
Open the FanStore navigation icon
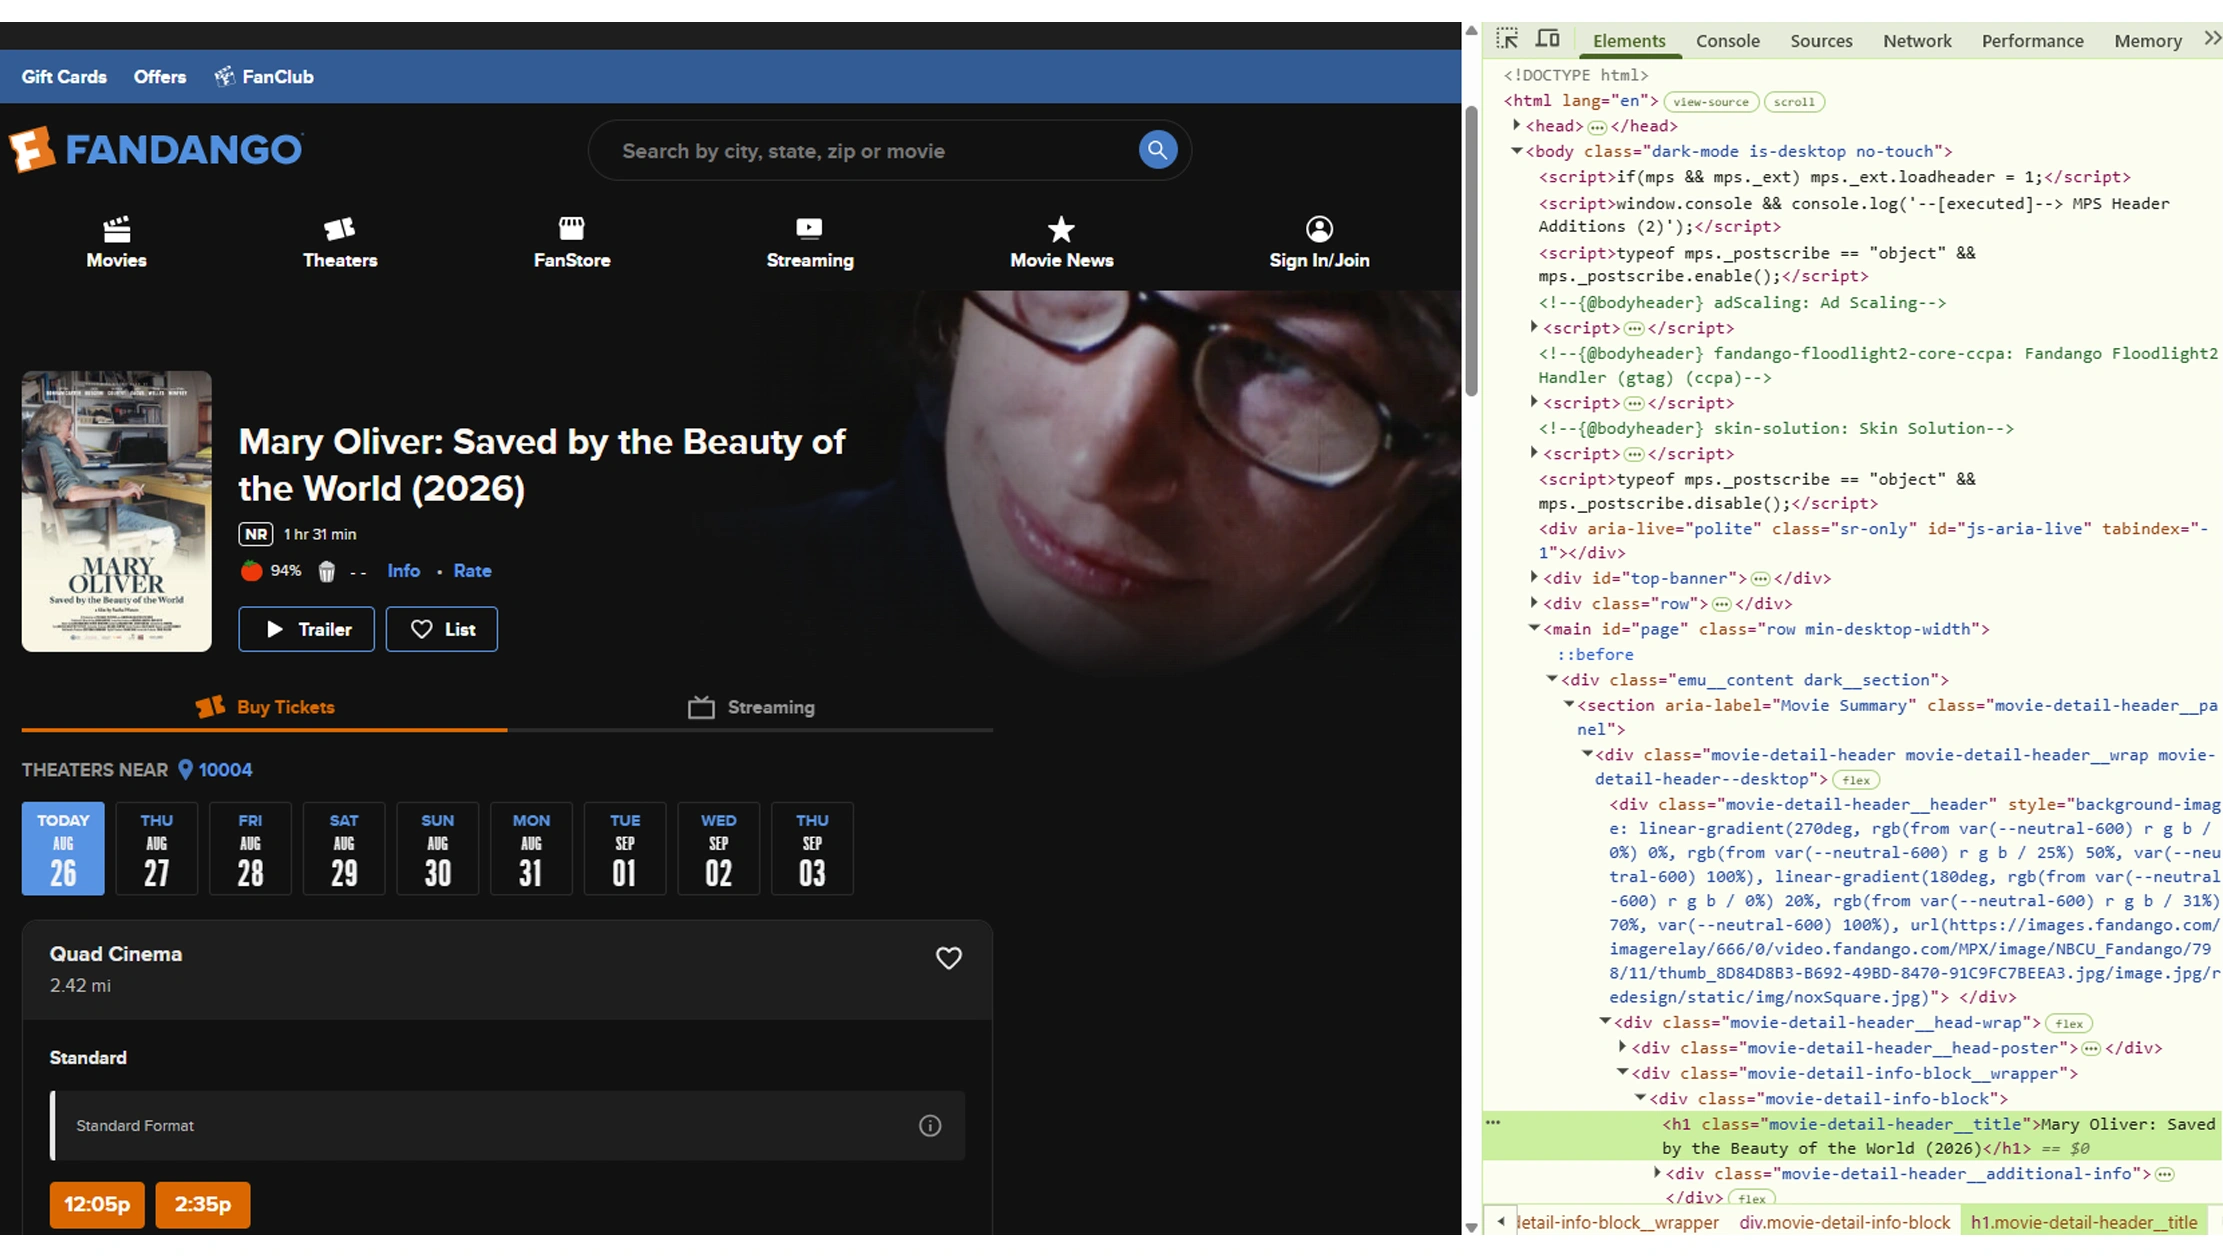click(x=571, y=229)
